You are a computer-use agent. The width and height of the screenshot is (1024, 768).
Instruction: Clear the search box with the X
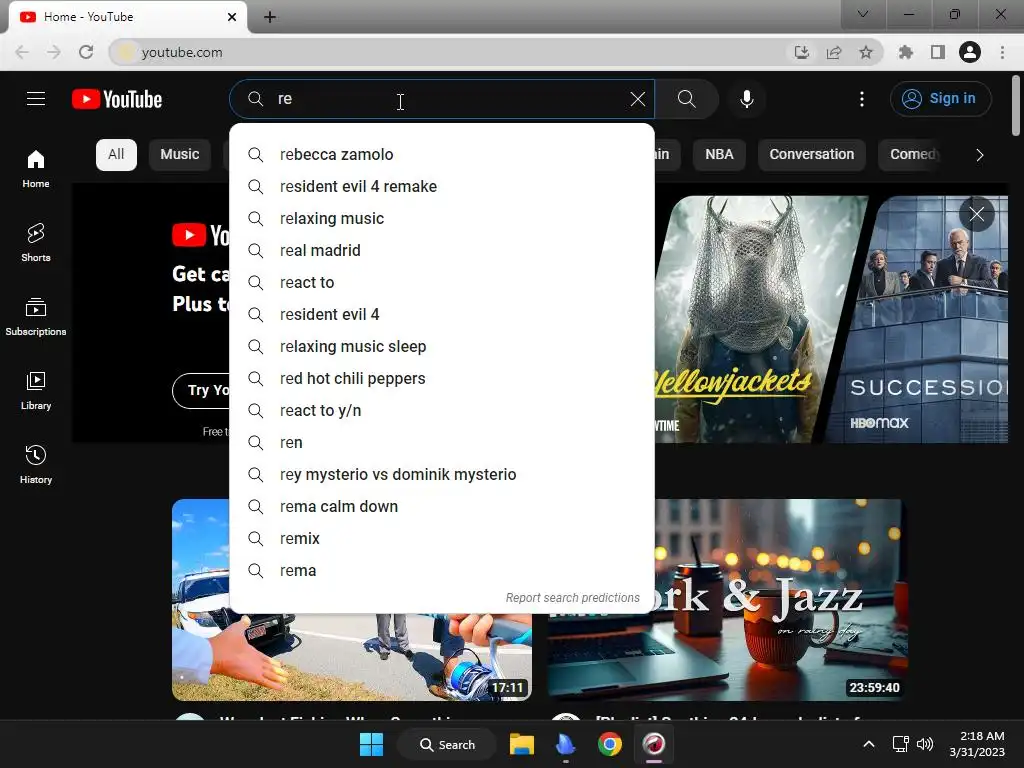(x=637, y=99)
